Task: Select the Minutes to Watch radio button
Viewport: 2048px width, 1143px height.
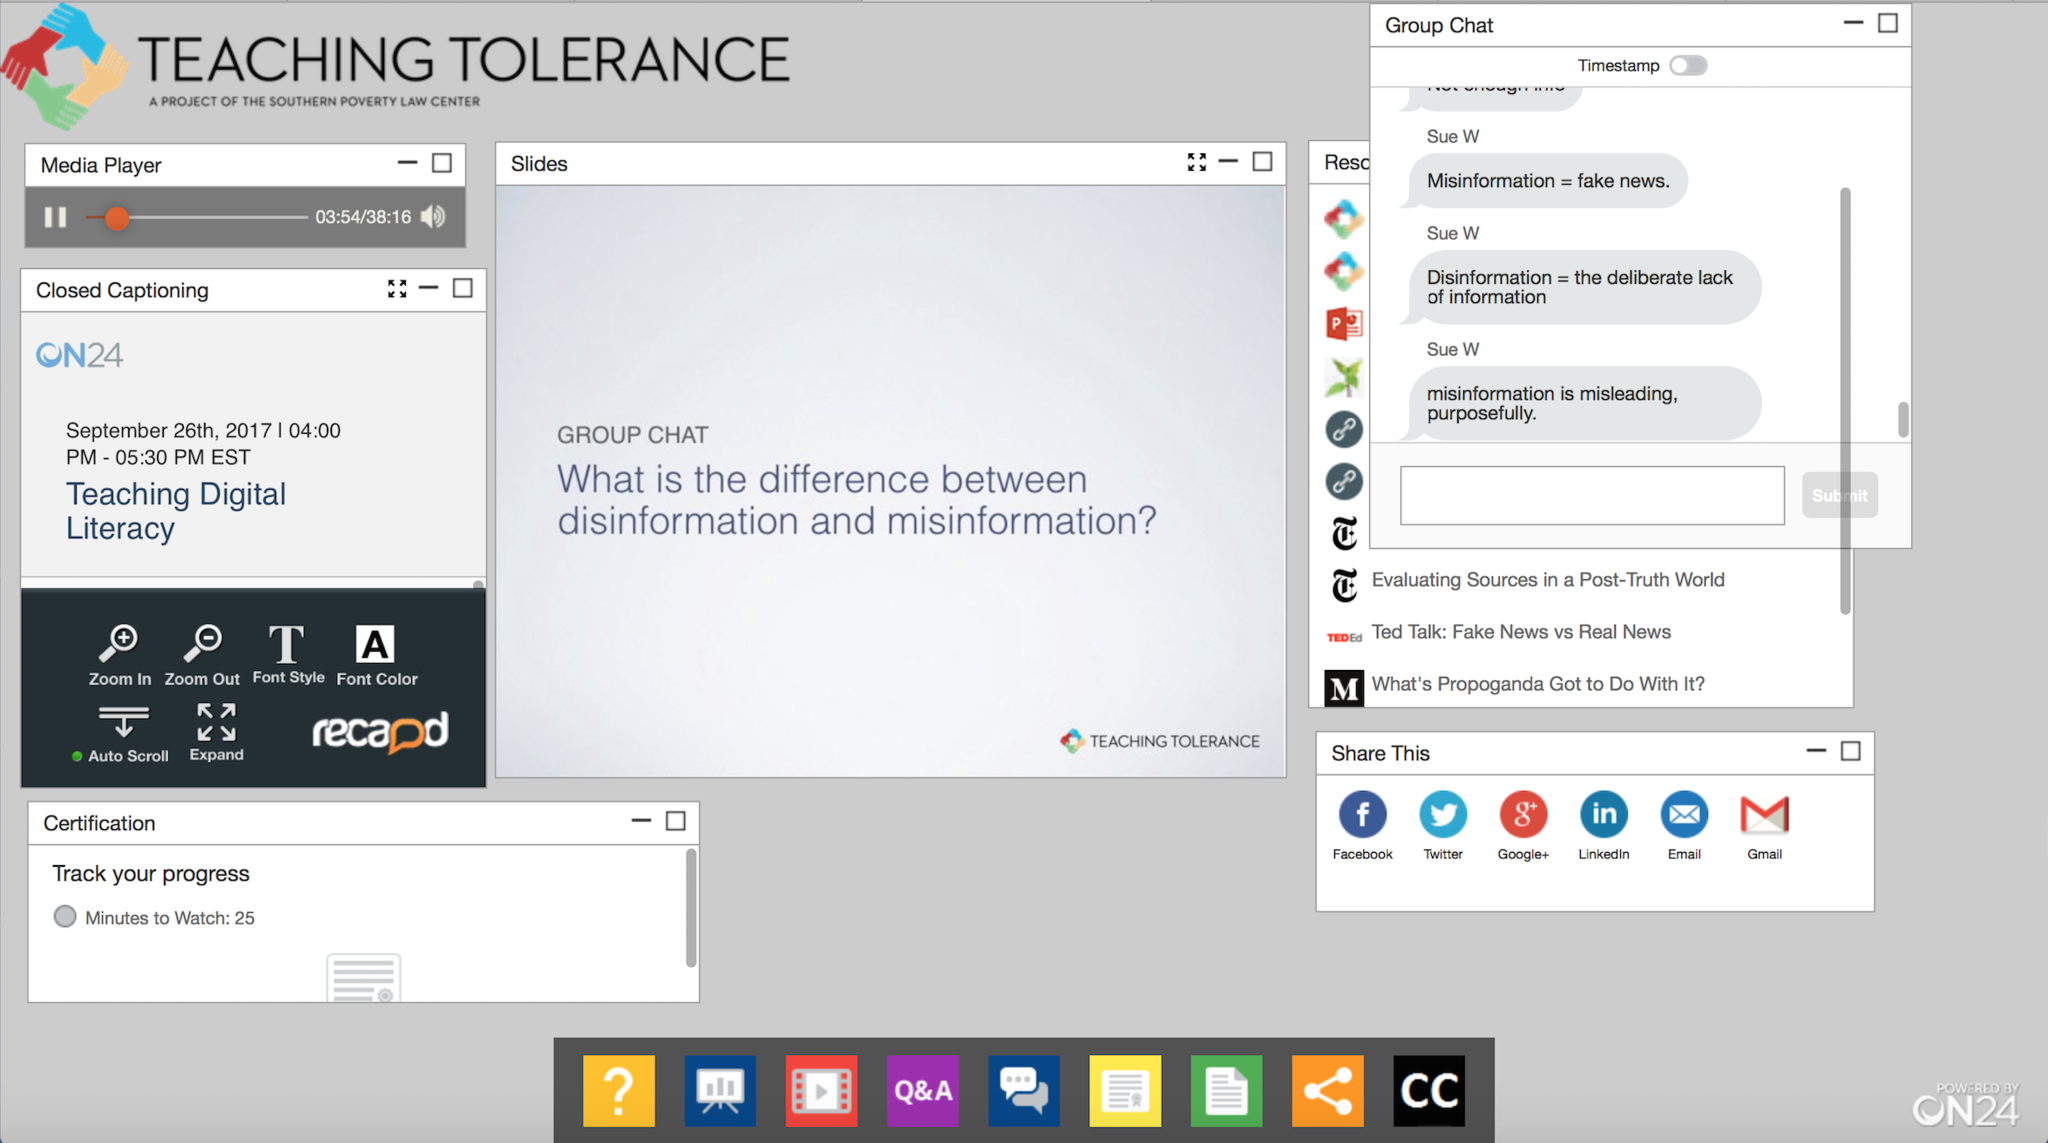Action: [x=65, y=917]
